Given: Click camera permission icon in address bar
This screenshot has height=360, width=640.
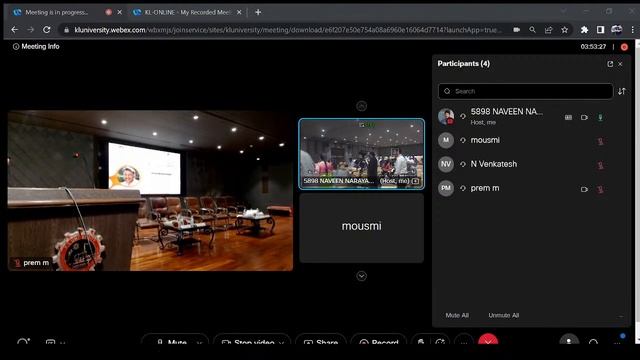Looking at the screenshot, I should pyautogui.click(x=516, y=30).
